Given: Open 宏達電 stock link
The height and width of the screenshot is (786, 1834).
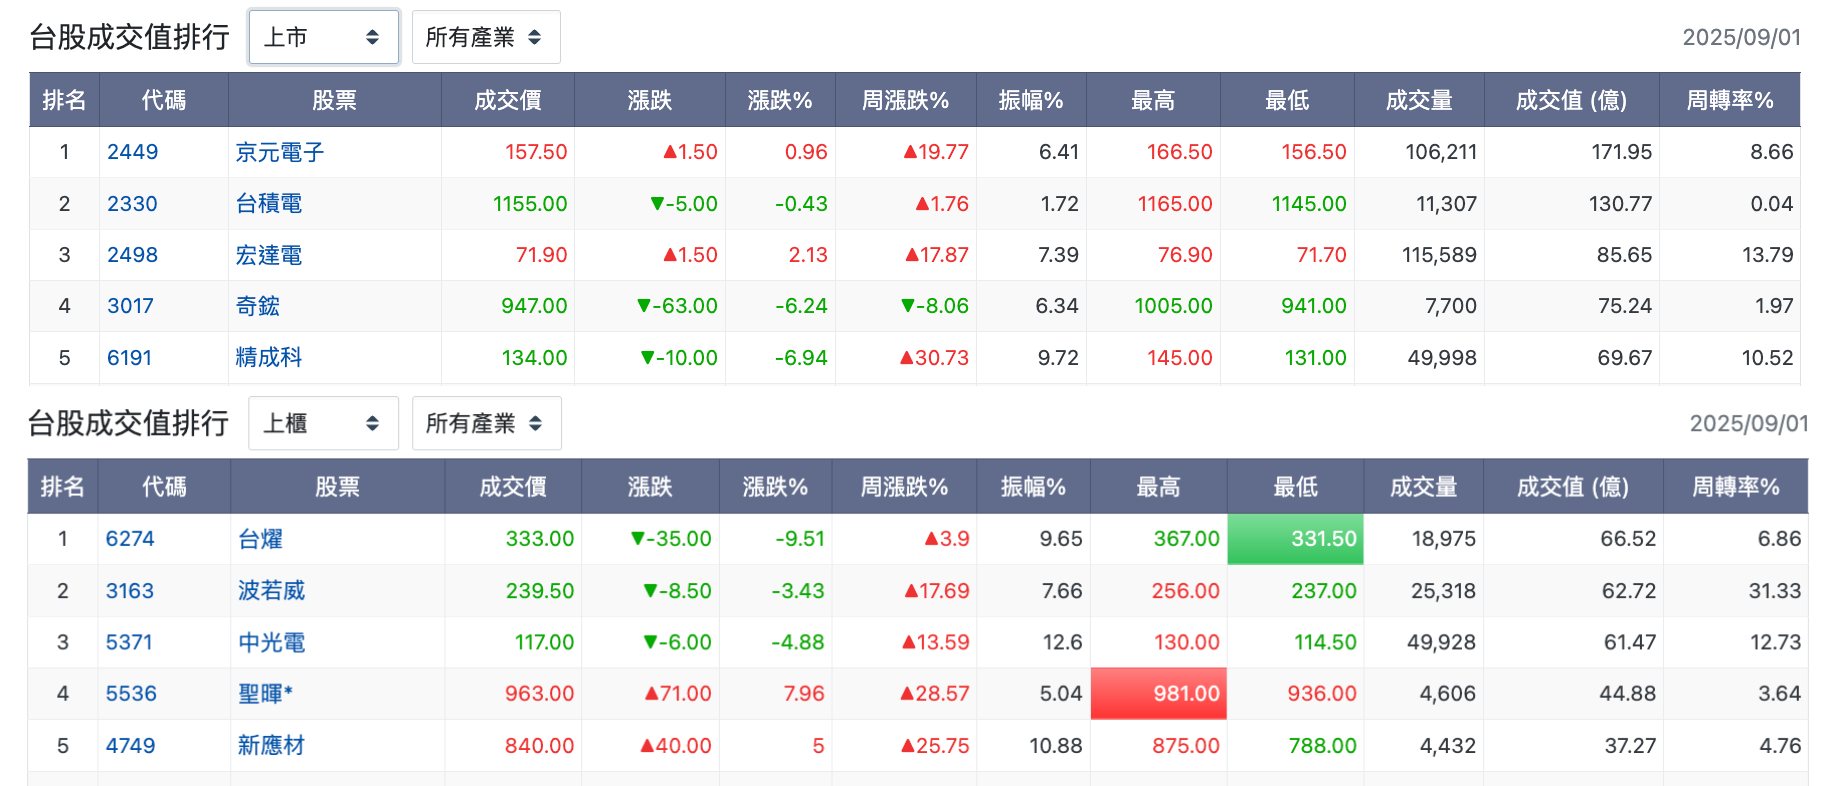Looking at the screenshot, I should point(268,255).
